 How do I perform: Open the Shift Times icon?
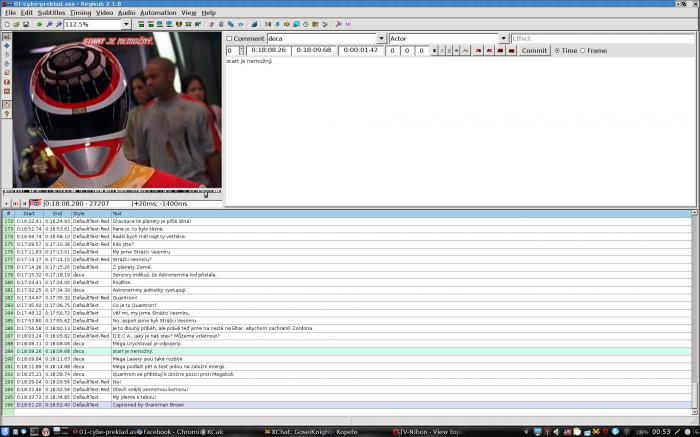tap(267, 24)
